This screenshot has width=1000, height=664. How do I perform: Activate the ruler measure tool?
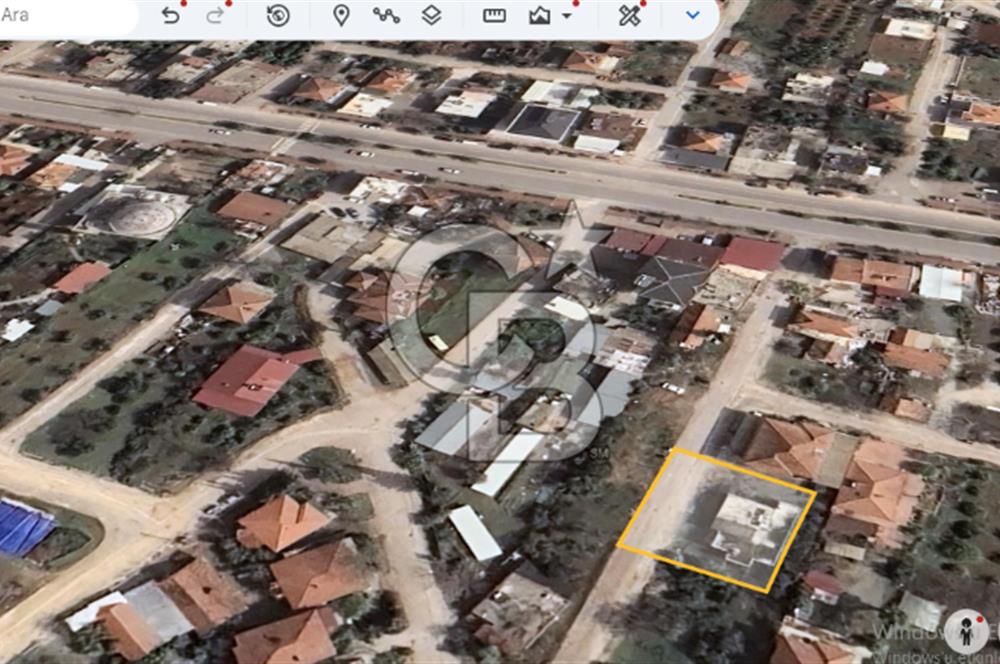pos(494,15)
